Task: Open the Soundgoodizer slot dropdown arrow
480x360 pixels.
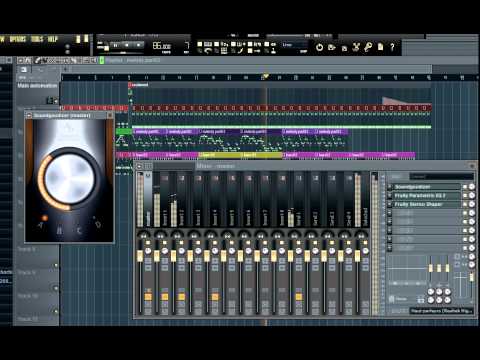Action: click(x=389, y=187)
